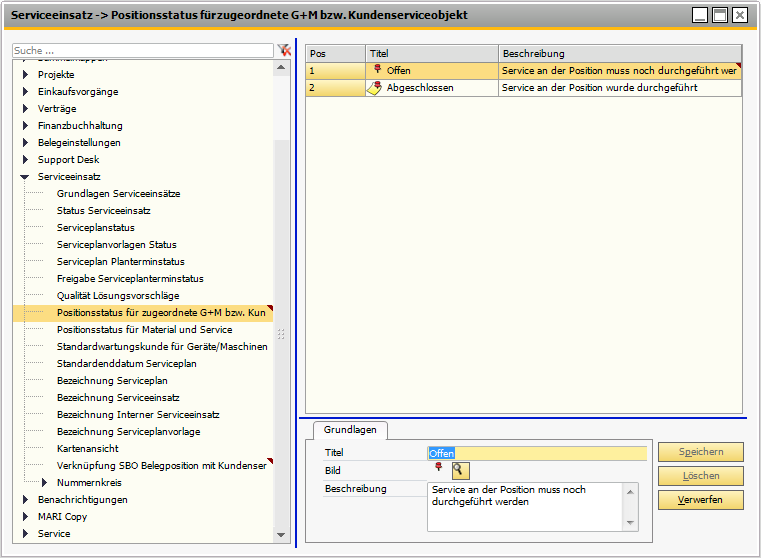The width and height of the screenshot is (761, 558).
Task: Collapse the Serviceeinsatz tree node
Action: click(25, 177)
